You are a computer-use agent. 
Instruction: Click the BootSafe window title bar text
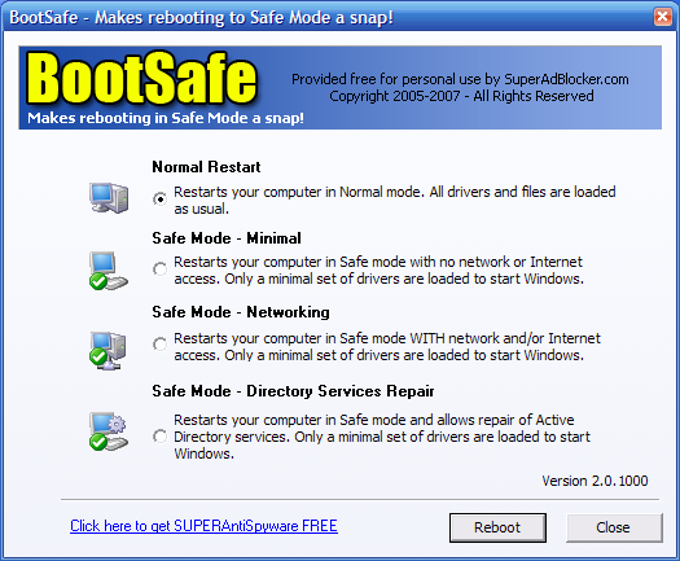coord(201,18)
